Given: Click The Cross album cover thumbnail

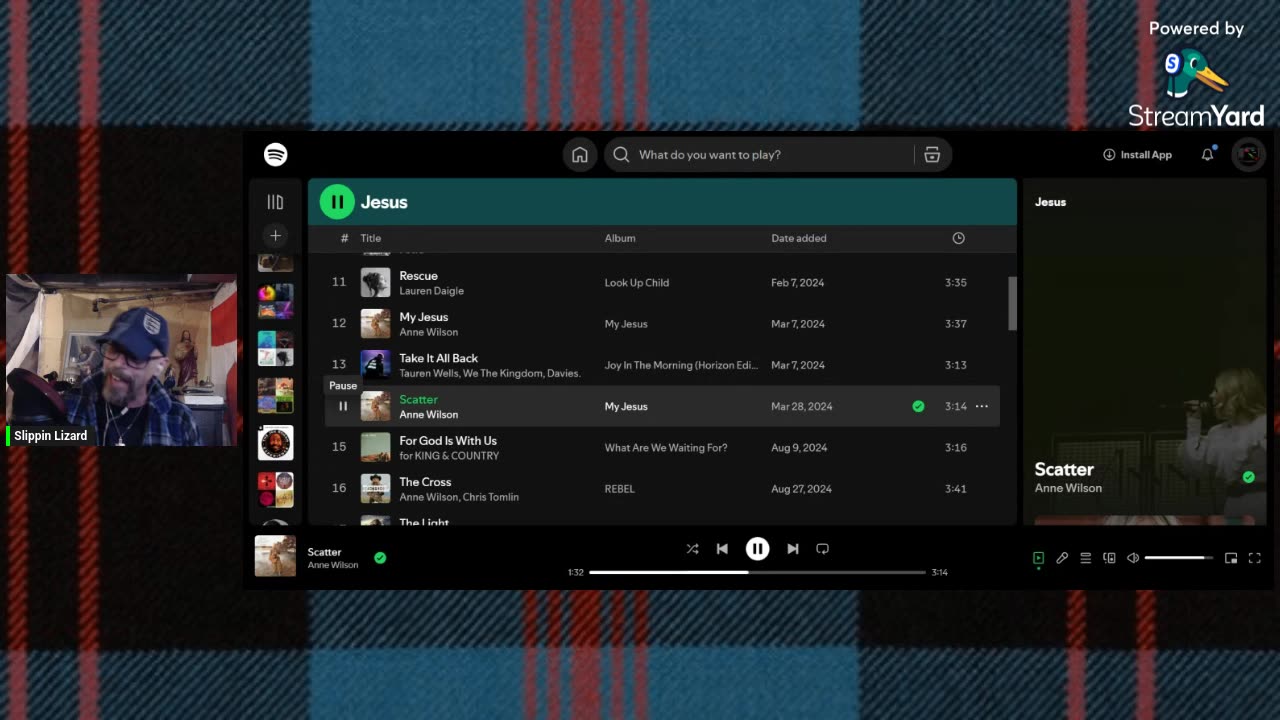Looking at the screenshot, I should coord(375,489).
